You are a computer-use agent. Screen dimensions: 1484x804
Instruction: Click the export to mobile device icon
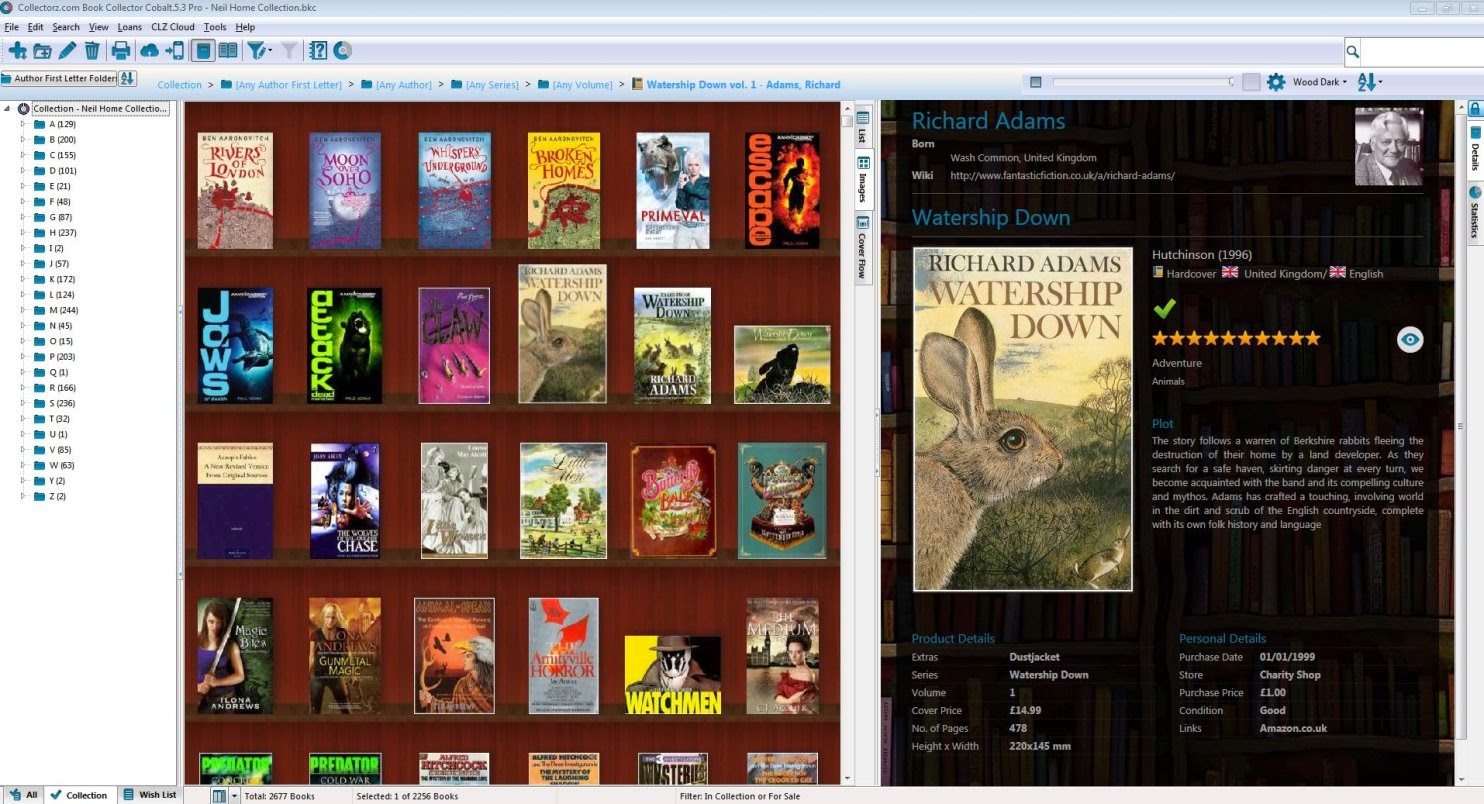pos(174,51)
